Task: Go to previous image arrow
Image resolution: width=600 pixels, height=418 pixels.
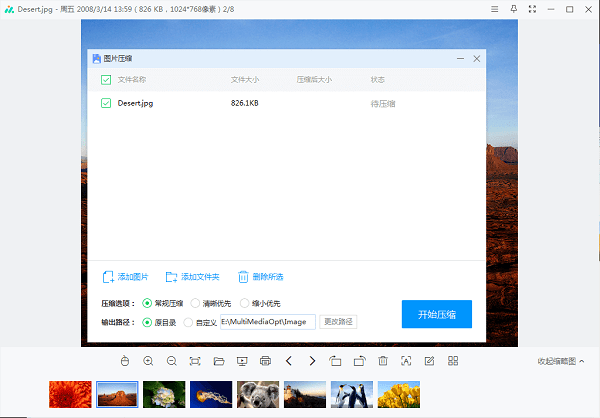Action: [289, 360]
